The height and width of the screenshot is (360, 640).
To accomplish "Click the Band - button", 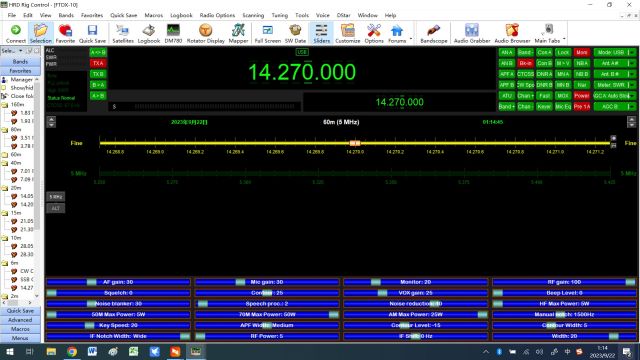I will point(525,52).
